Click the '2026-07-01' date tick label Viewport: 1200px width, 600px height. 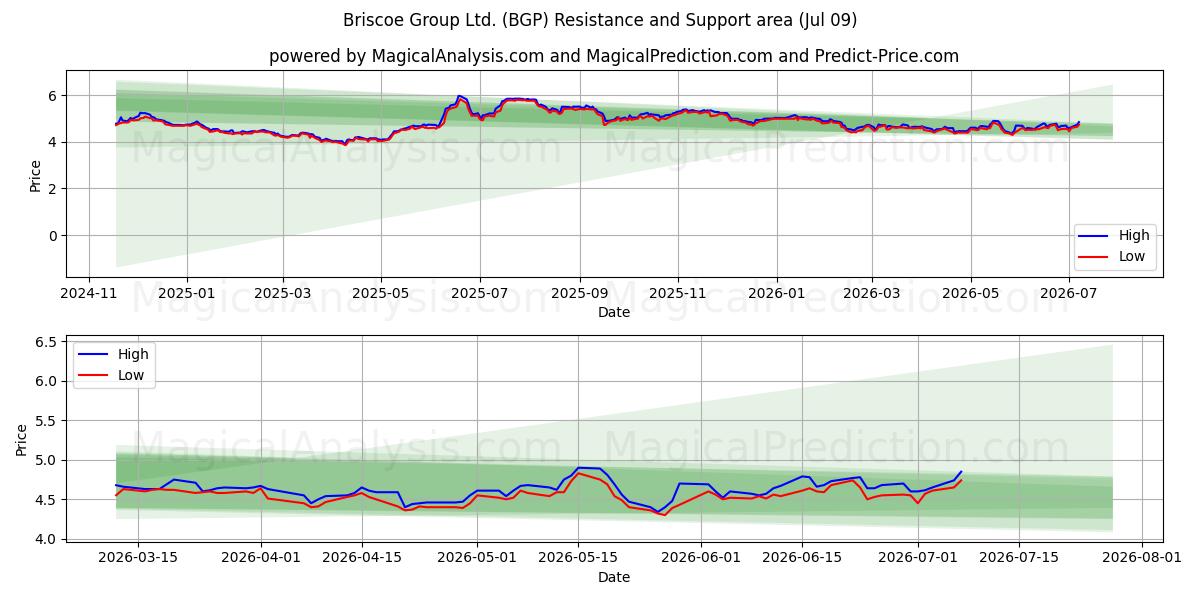click(x=917, y=558)
